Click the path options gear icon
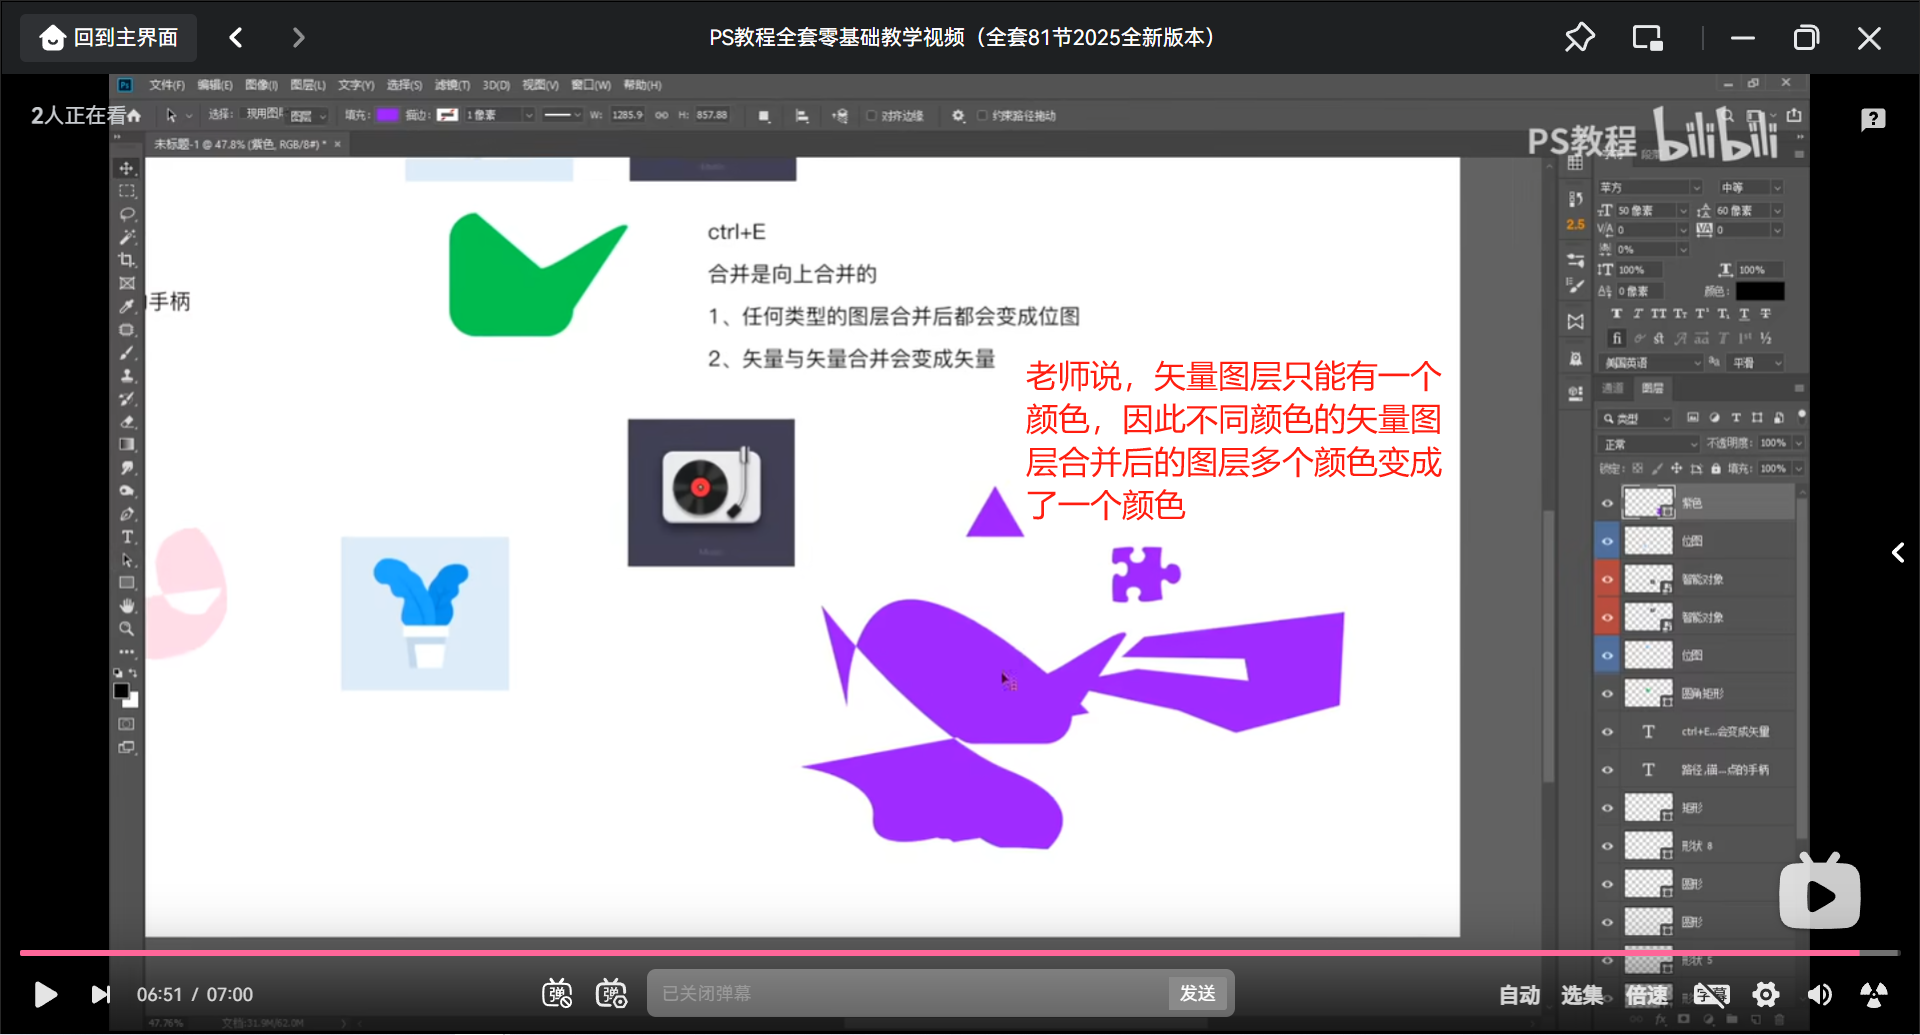The image size is (1920, 1035). pyautogui.click(x=958, y=116)
